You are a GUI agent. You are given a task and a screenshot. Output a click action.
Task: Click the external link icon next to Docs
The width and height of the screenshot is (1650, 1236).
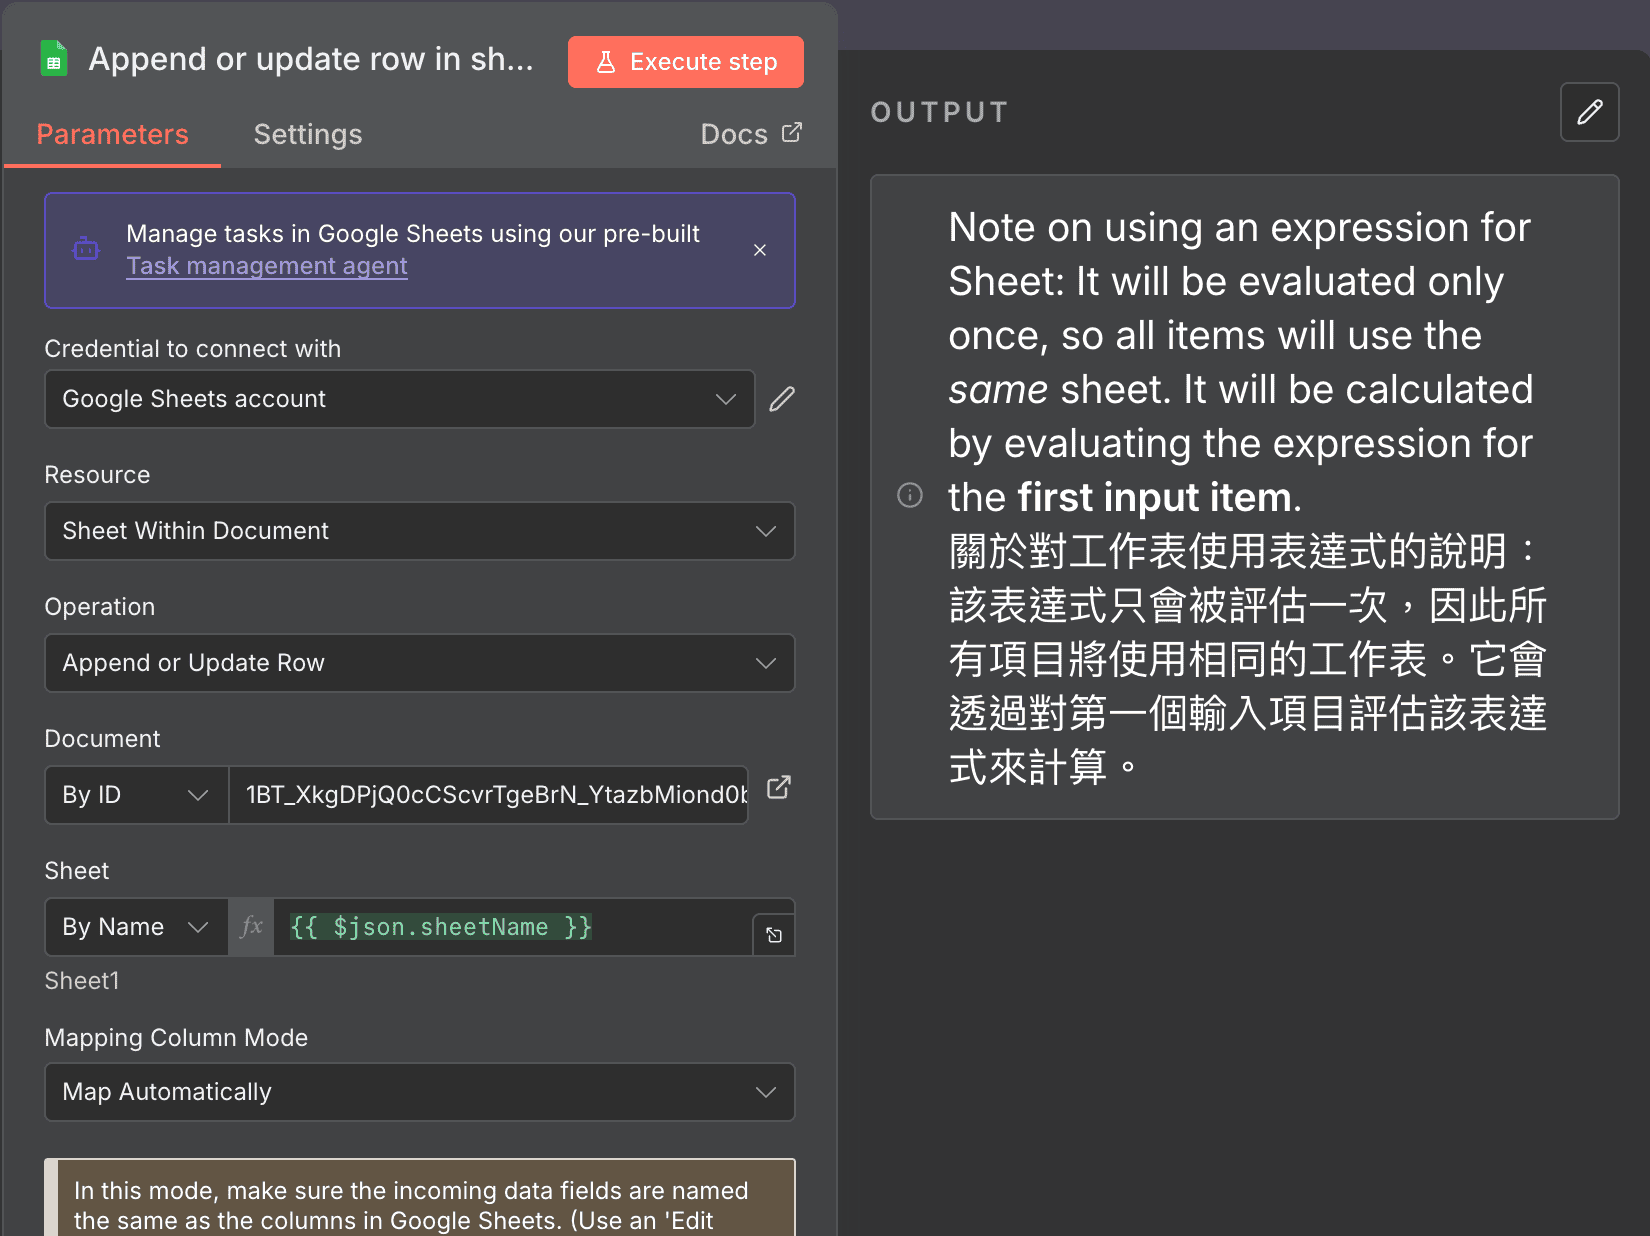point(792,131)
